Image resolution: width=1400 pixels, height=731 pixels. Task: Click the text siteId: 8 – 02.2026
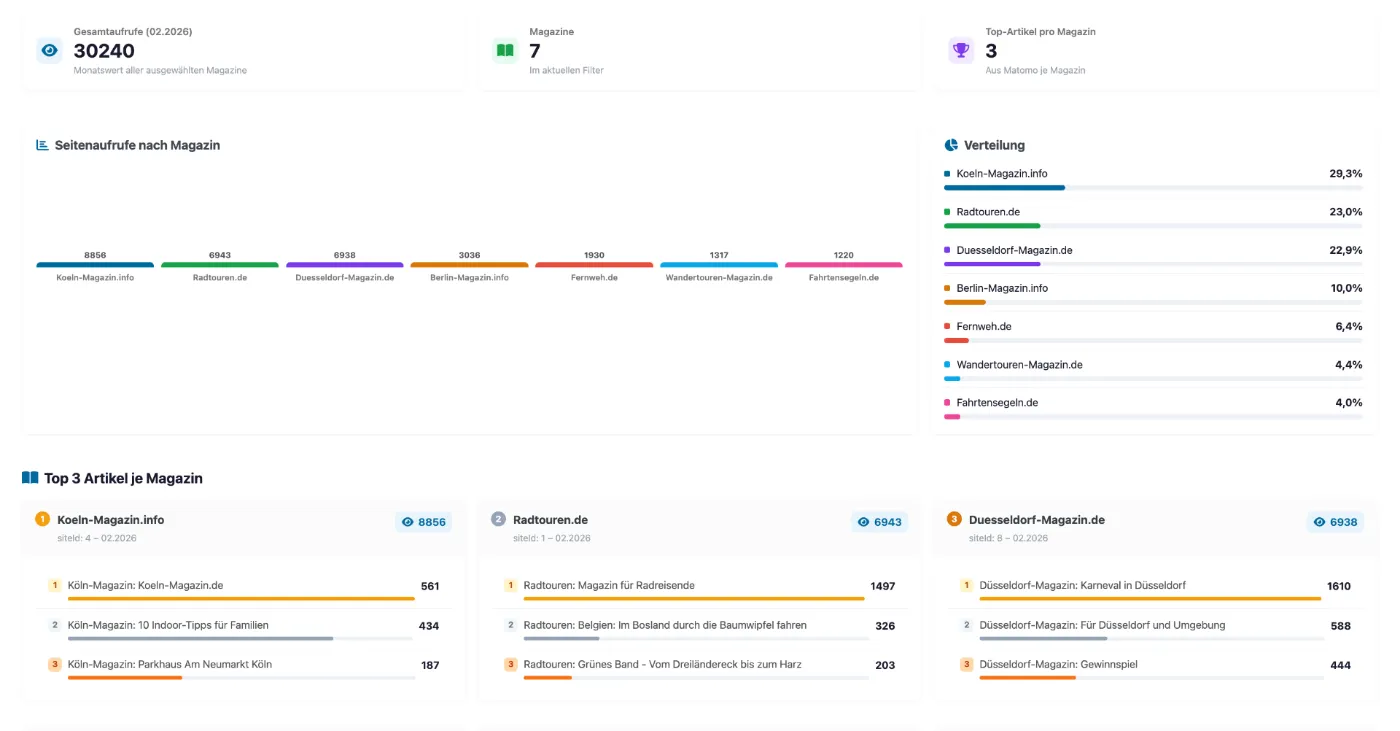[x=1009, y=538]
